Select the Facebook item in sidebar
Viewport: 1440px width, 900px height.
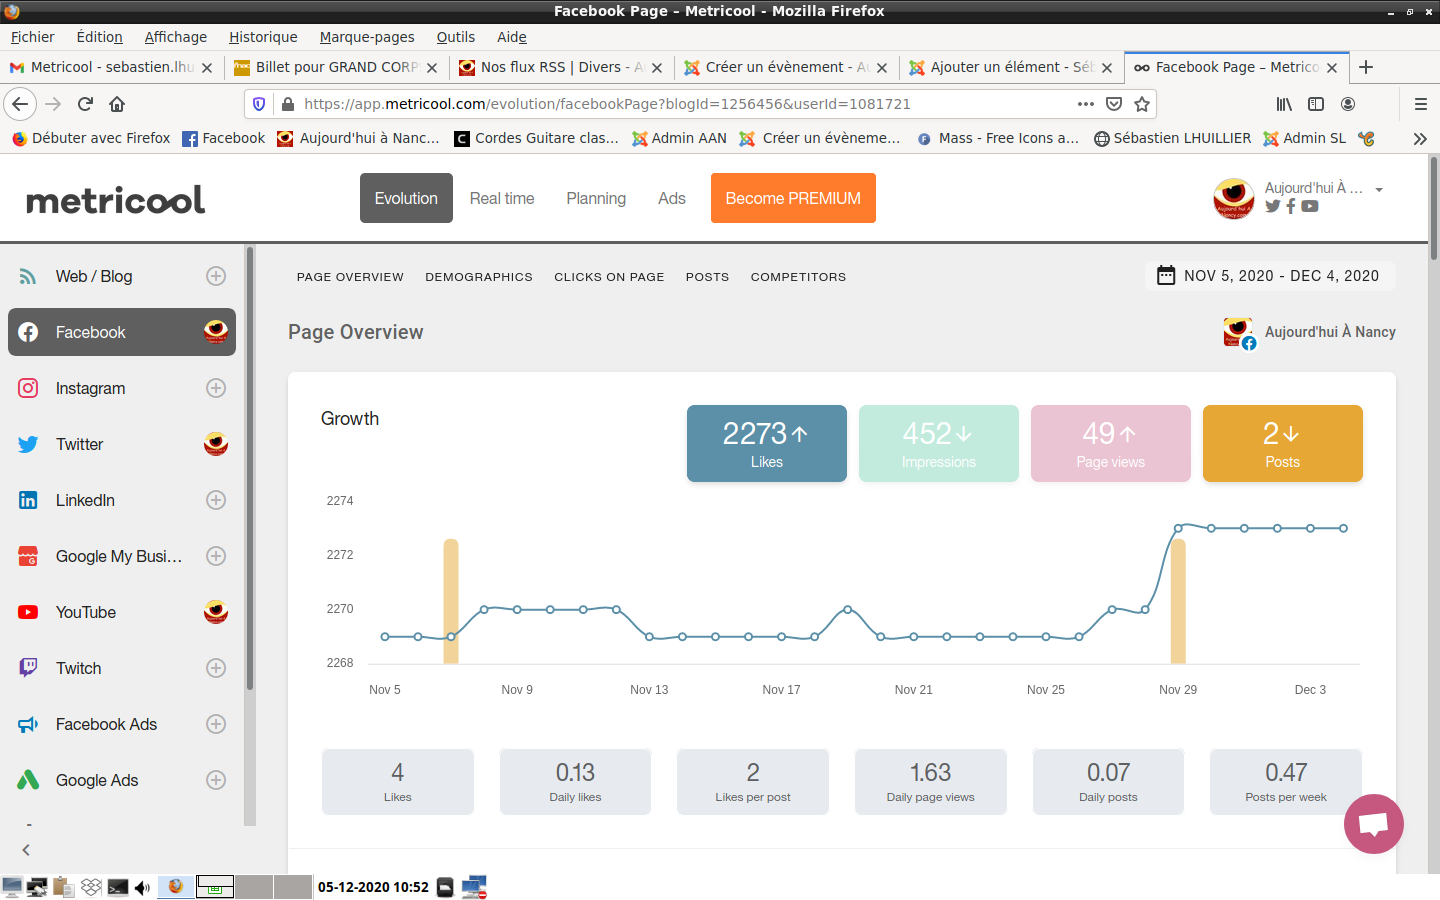pos(122,332)
